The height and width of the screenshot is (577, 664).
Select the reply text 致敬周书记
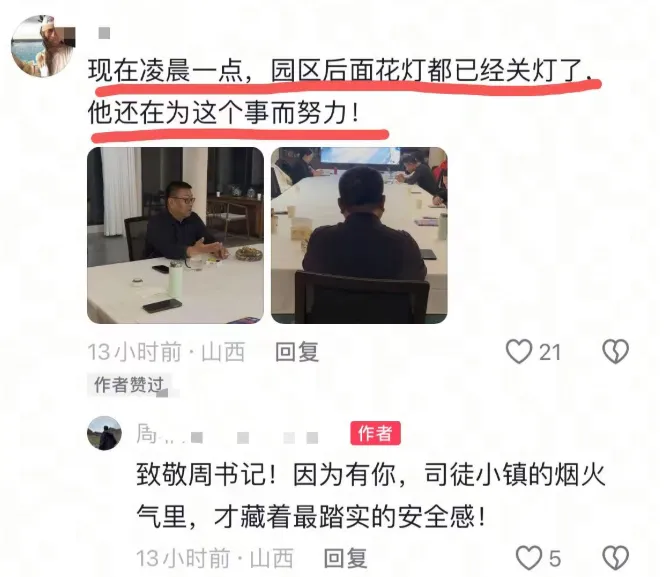point(202,475)
